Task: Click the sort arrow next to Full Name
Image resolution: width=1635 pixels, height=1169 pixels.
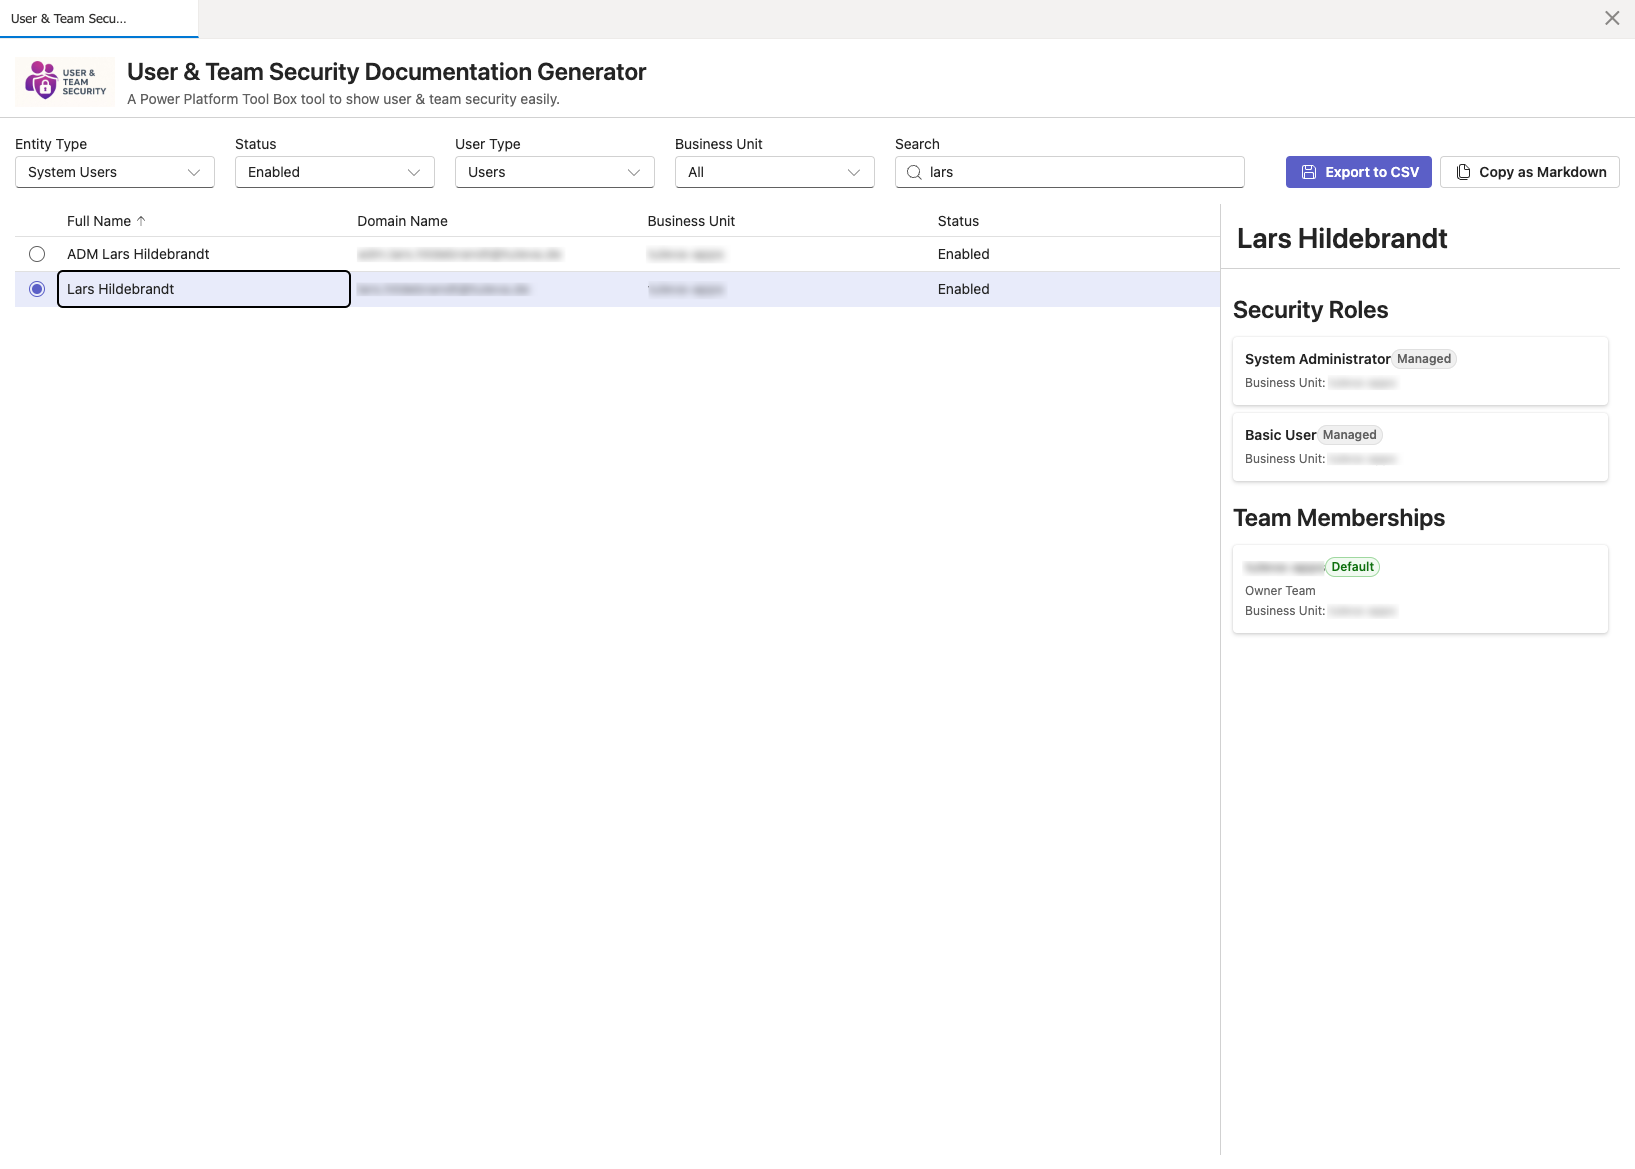Action: tap(142, 220)
